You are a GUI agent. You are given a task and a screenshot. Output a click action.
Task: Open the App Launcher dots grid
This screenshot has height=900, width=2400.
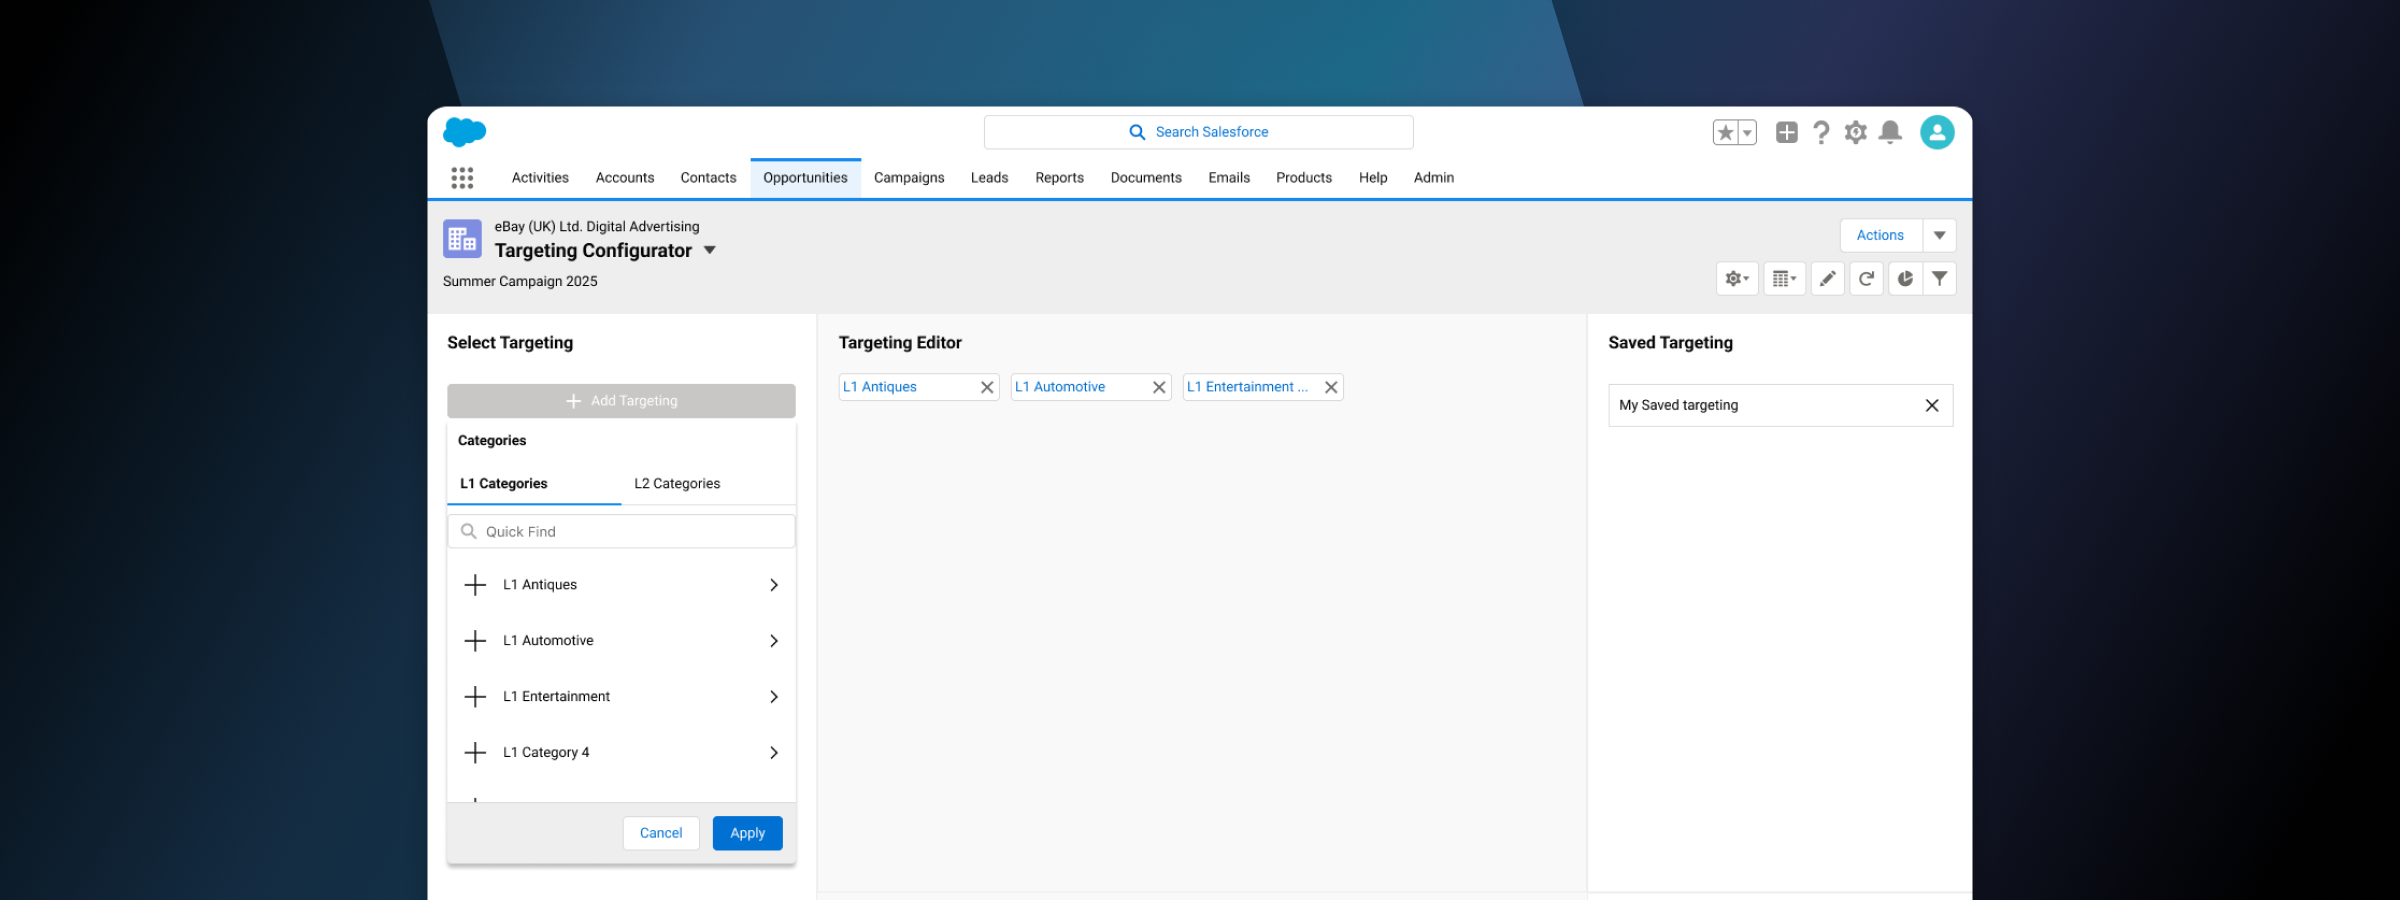click(462, 178)
